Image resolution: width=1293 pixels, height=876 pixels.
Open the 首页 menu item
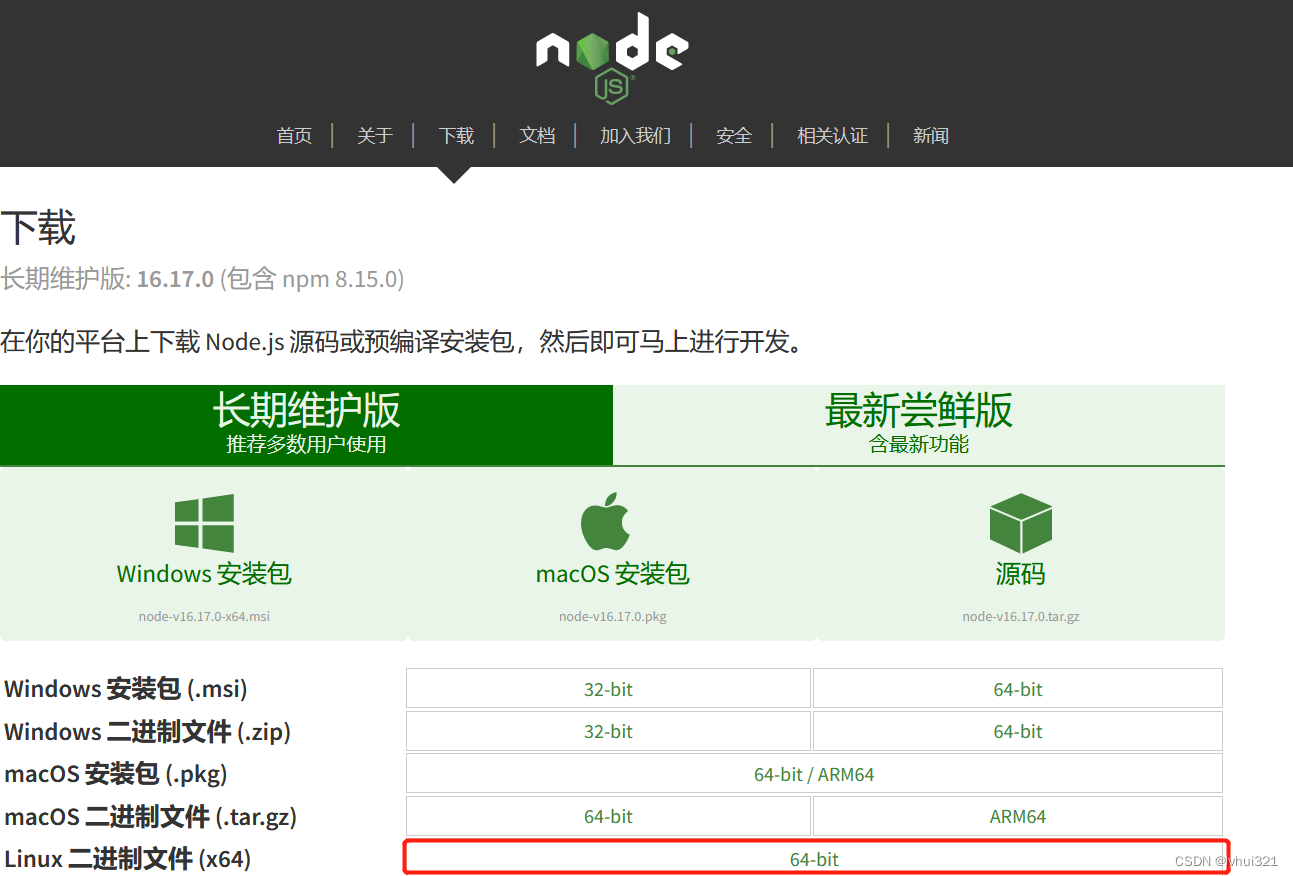293,135
